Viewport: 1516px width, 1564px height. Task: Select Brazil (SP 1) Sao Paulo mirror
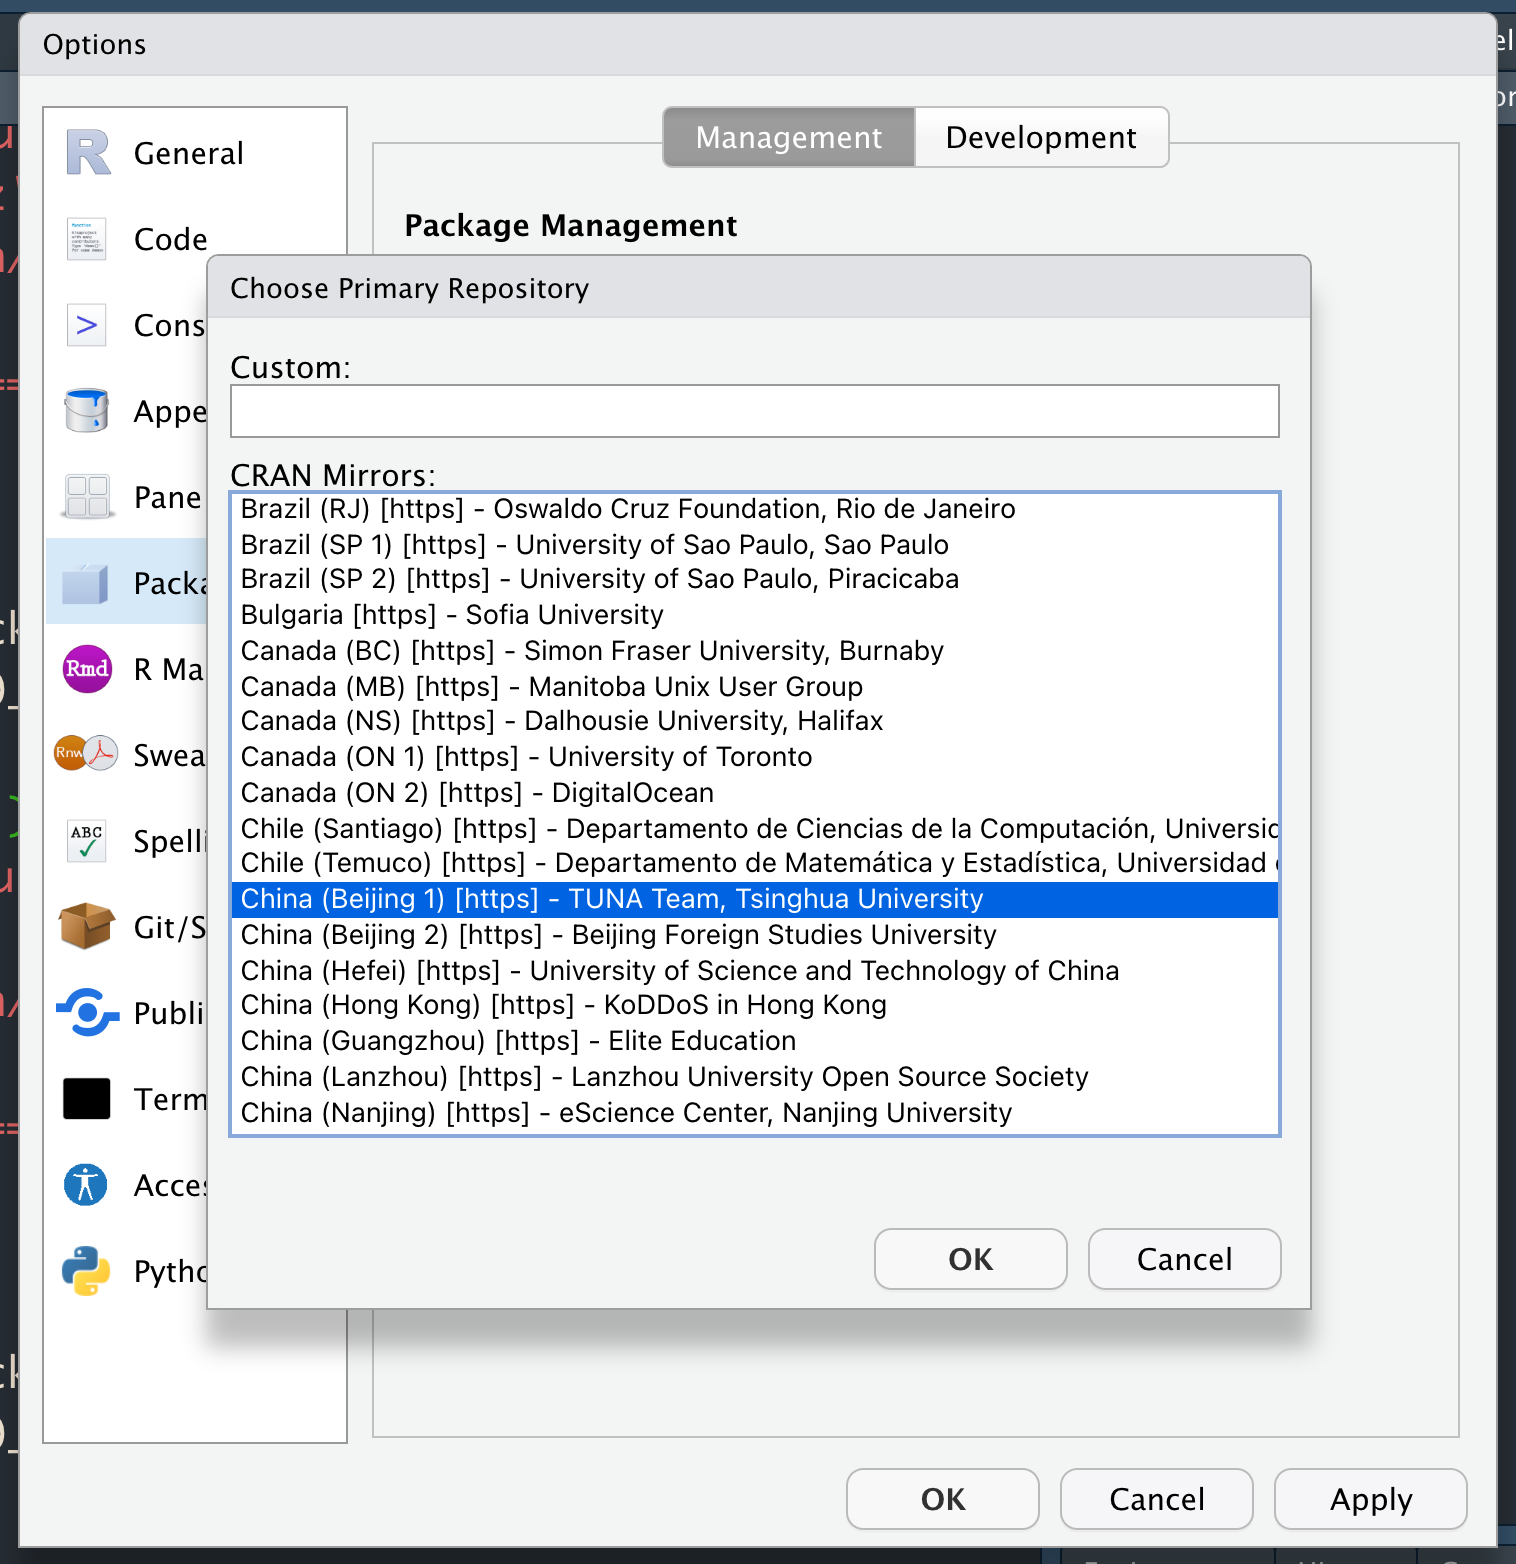point(755,545)
